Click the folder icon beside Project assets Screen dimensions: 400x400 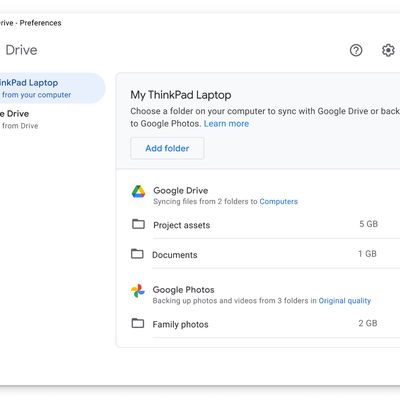(138, 224)
